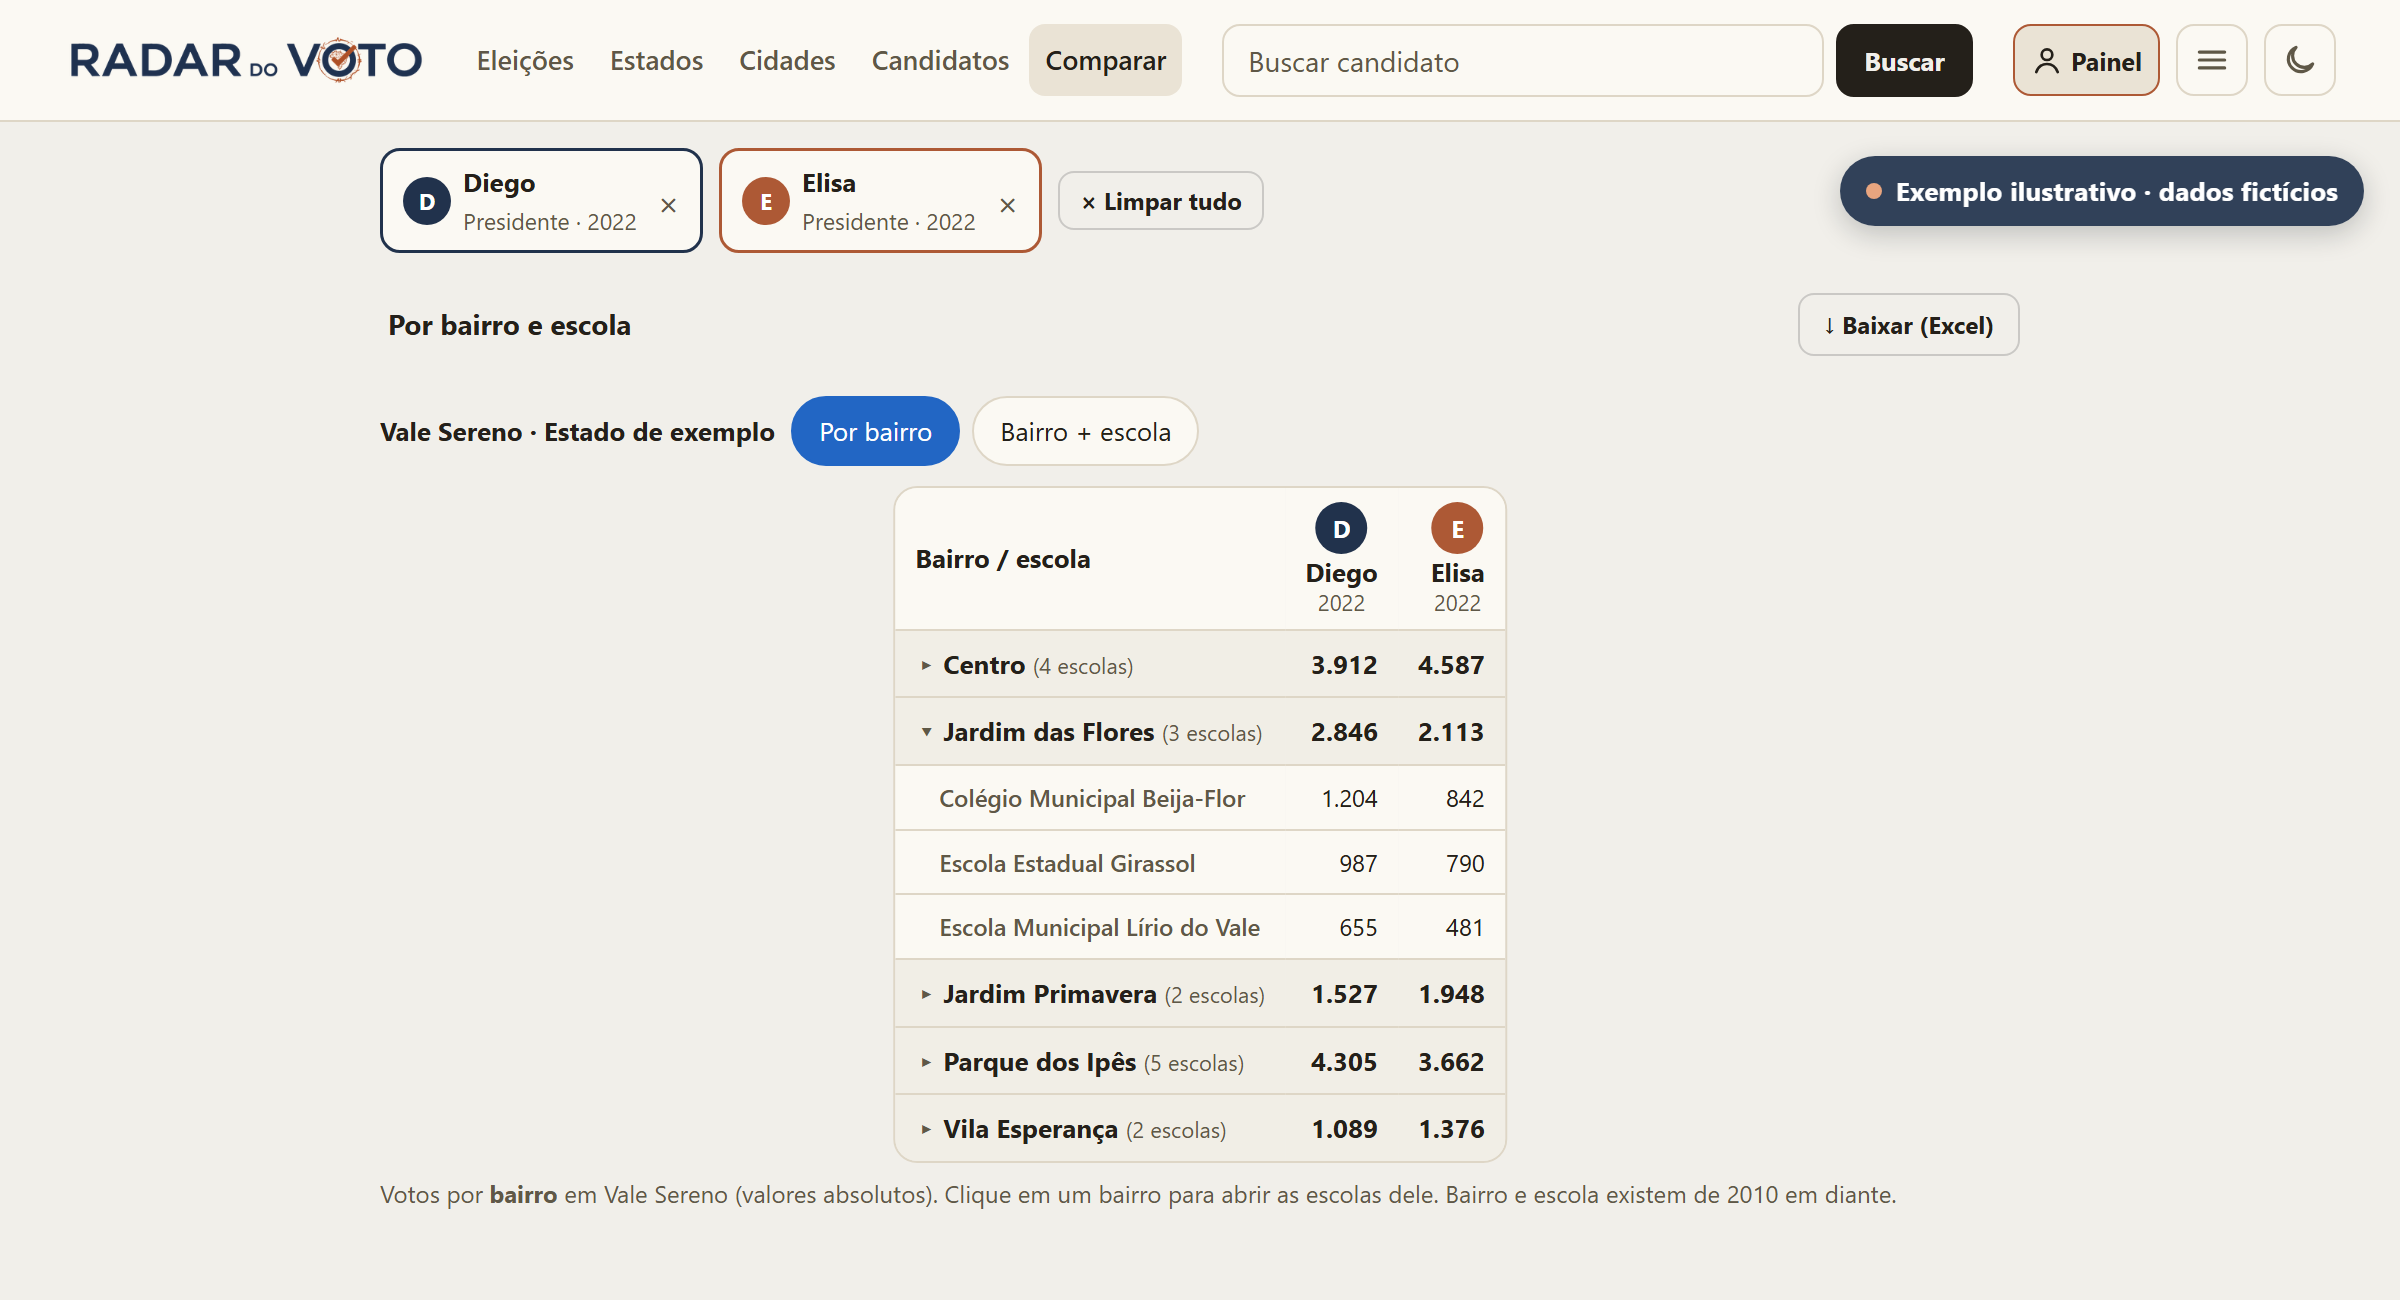Screen dimensions: 2400x1300
Task: Remove Diego chip with its X icon
Action: coord(669,205)
